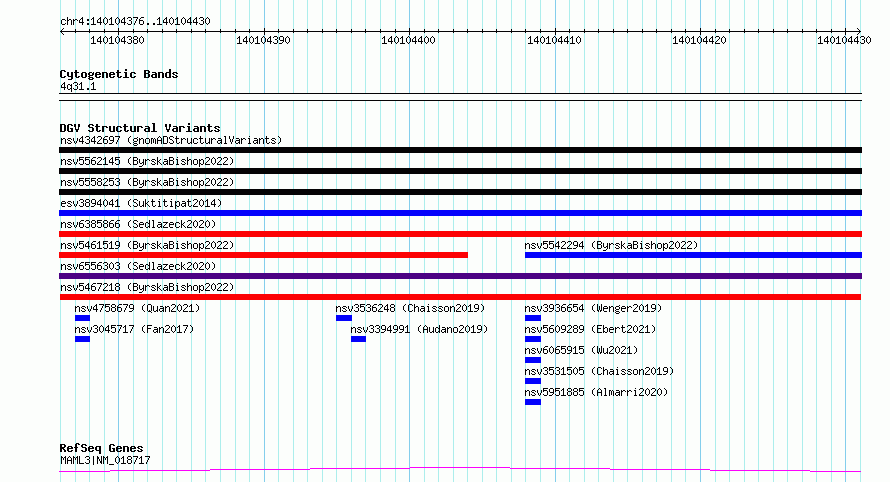The height and width of the screenshot is (482, 890).
Task: Click small blue bar under nsv6065915
Action: point(533,360)
